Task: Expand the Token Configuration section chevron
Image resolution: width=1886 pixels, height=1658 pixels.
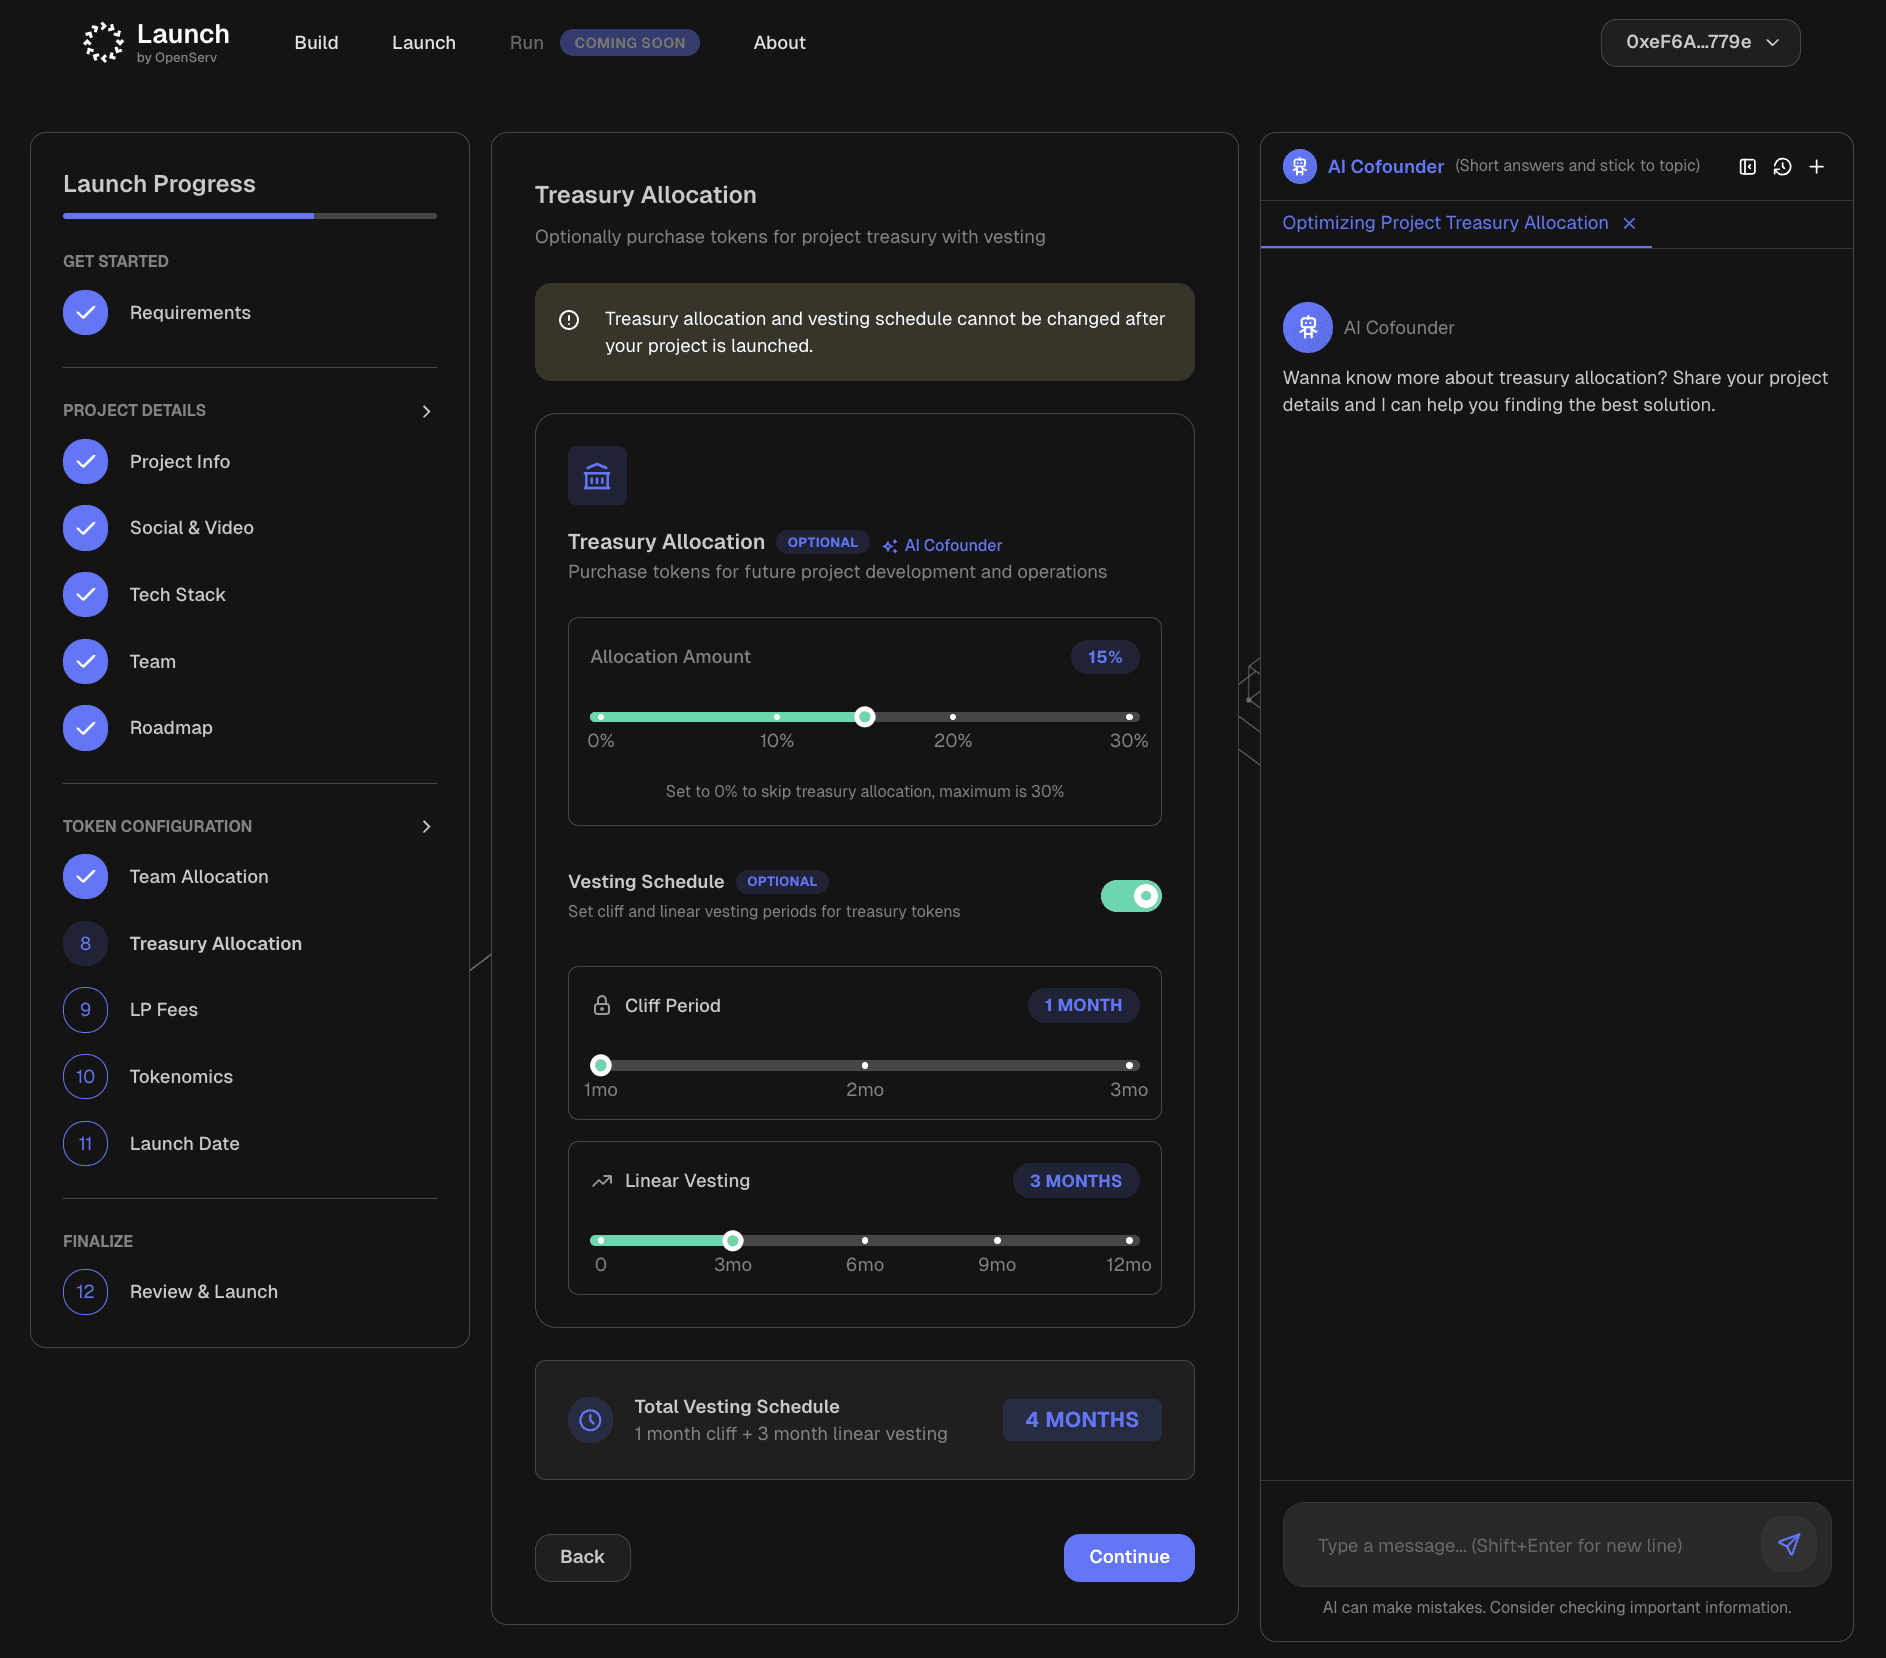Action: tap(426, 826)
